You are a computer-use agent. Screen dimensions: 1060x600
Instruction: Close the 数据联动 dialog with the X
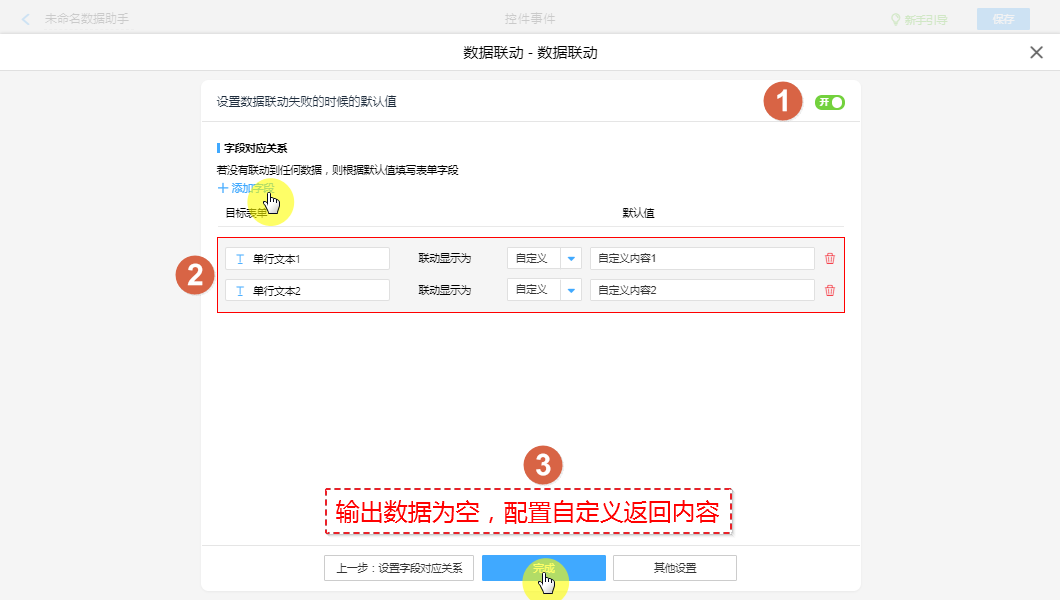point(1036,53)
